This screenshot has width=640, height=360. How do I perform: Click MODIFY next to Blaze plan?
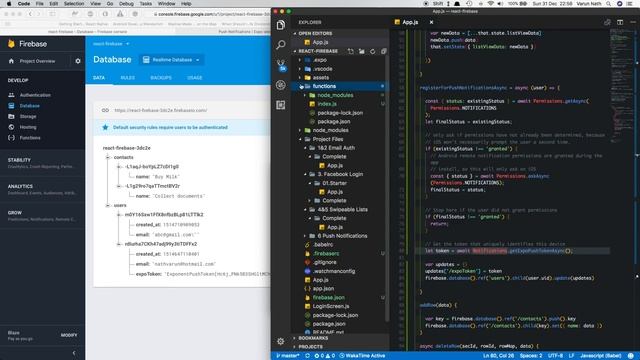(69, 335)
